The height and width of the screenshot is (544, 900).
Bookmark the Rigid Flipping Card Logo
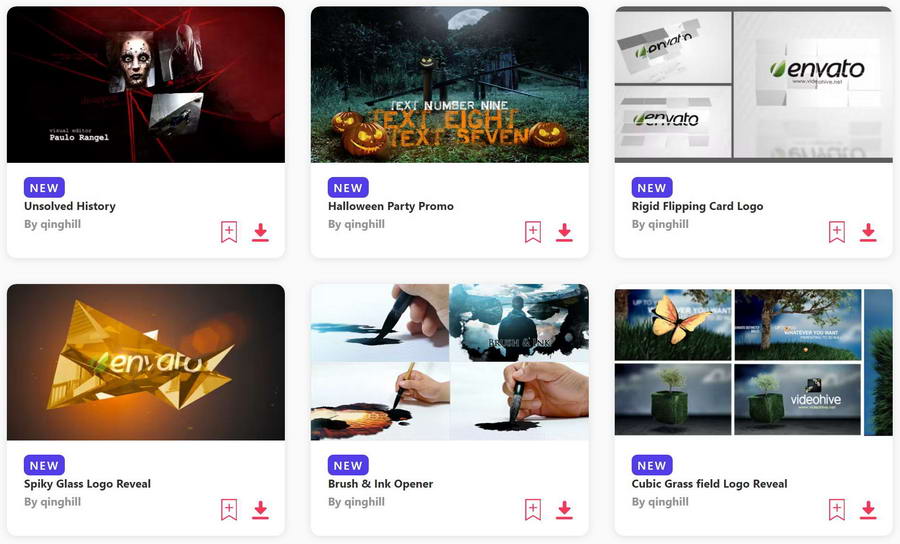[x=837, y=232]
